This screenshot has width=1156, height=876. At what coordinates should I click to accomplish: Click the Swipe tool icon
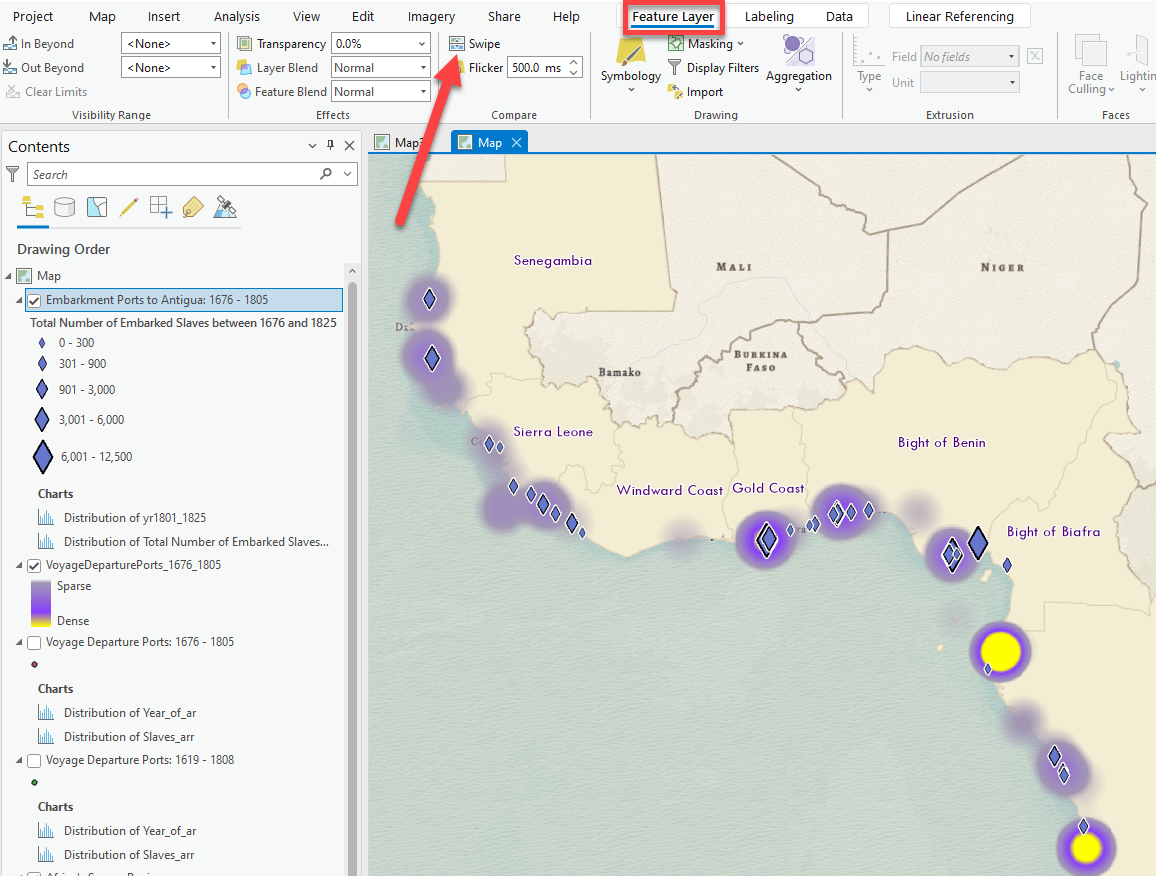point(457,44)
